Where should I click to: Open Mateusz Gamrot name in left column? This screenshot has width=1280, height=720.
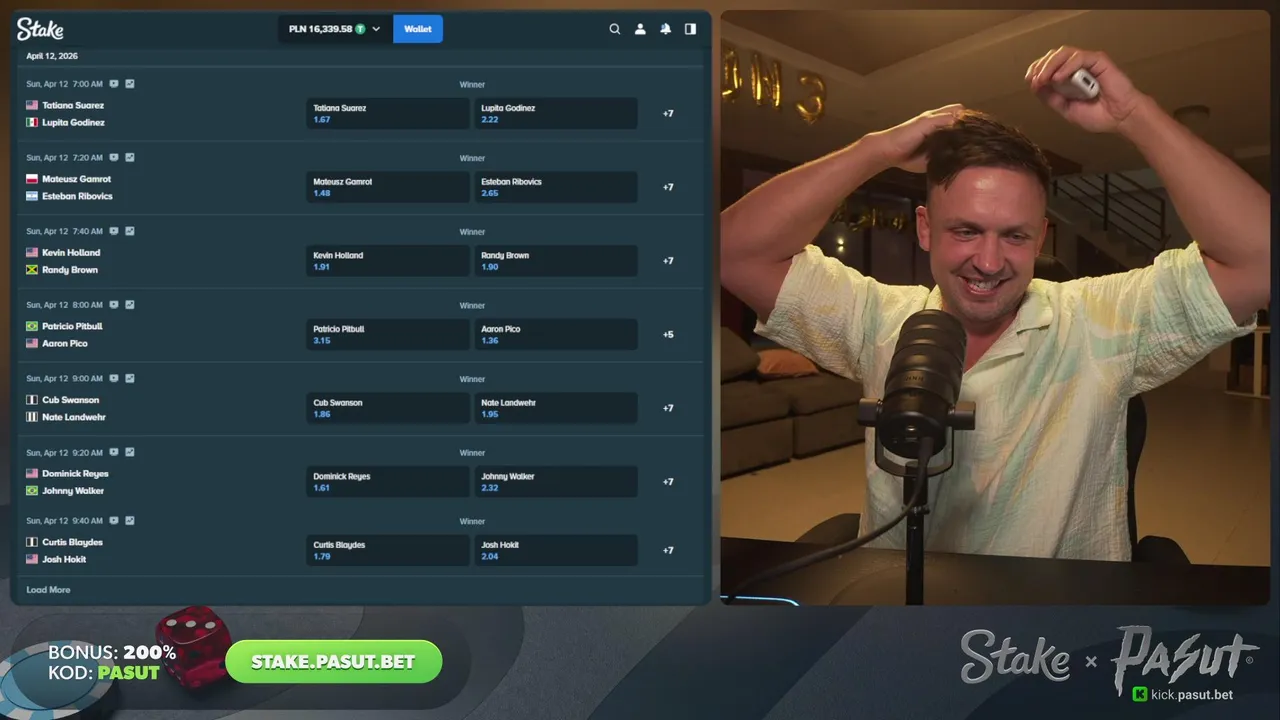(77, 179)
